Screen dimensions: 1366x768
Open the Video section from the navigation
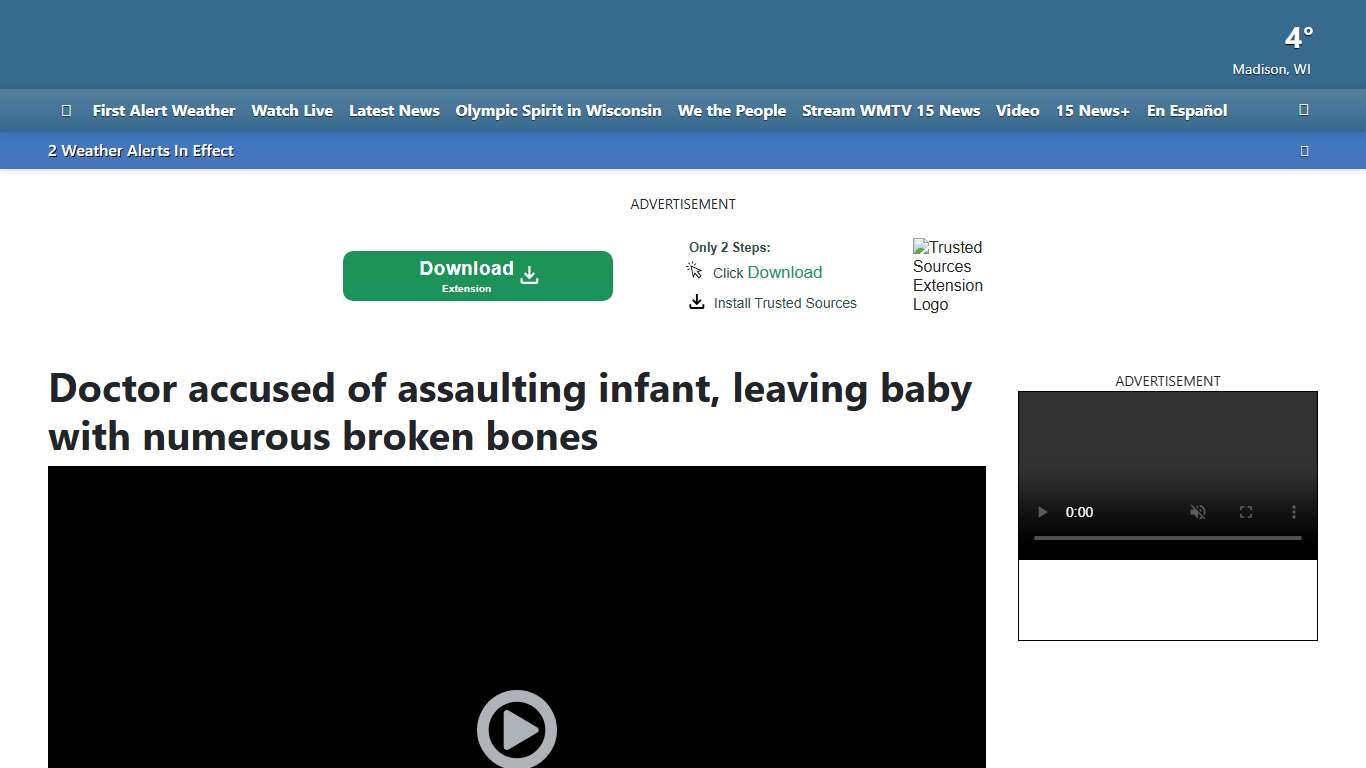click(1017, 110)
